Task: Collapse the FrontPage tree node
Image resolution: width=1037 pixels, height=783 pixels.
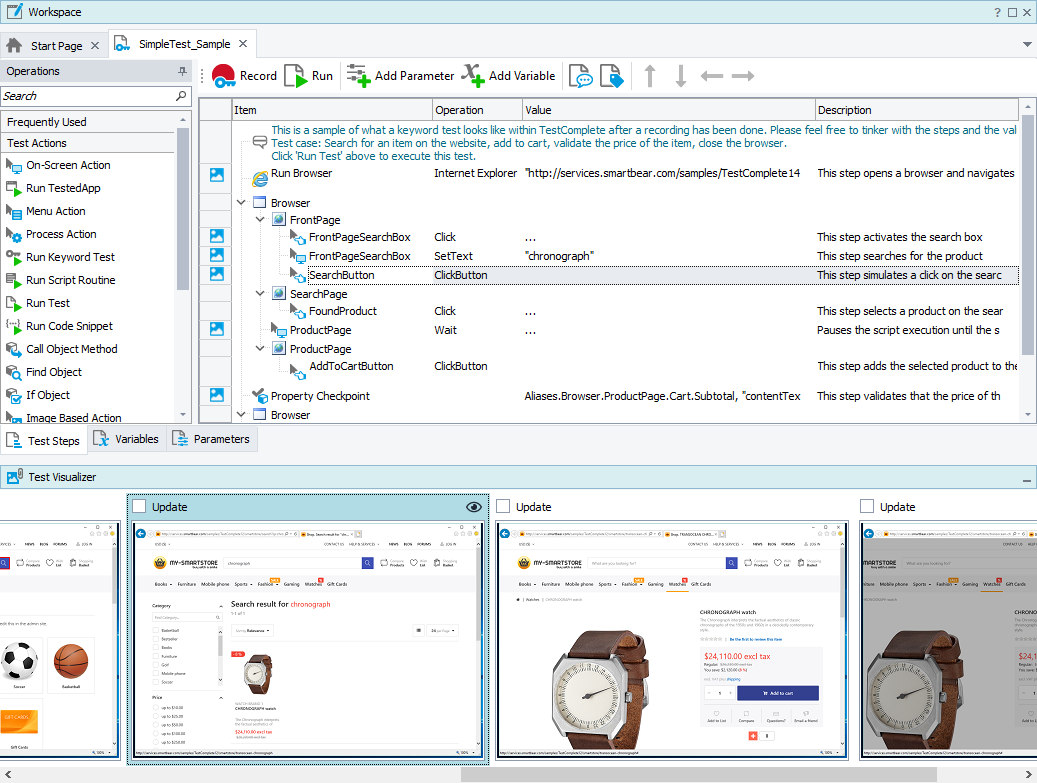Action: [x=260, y=220]
